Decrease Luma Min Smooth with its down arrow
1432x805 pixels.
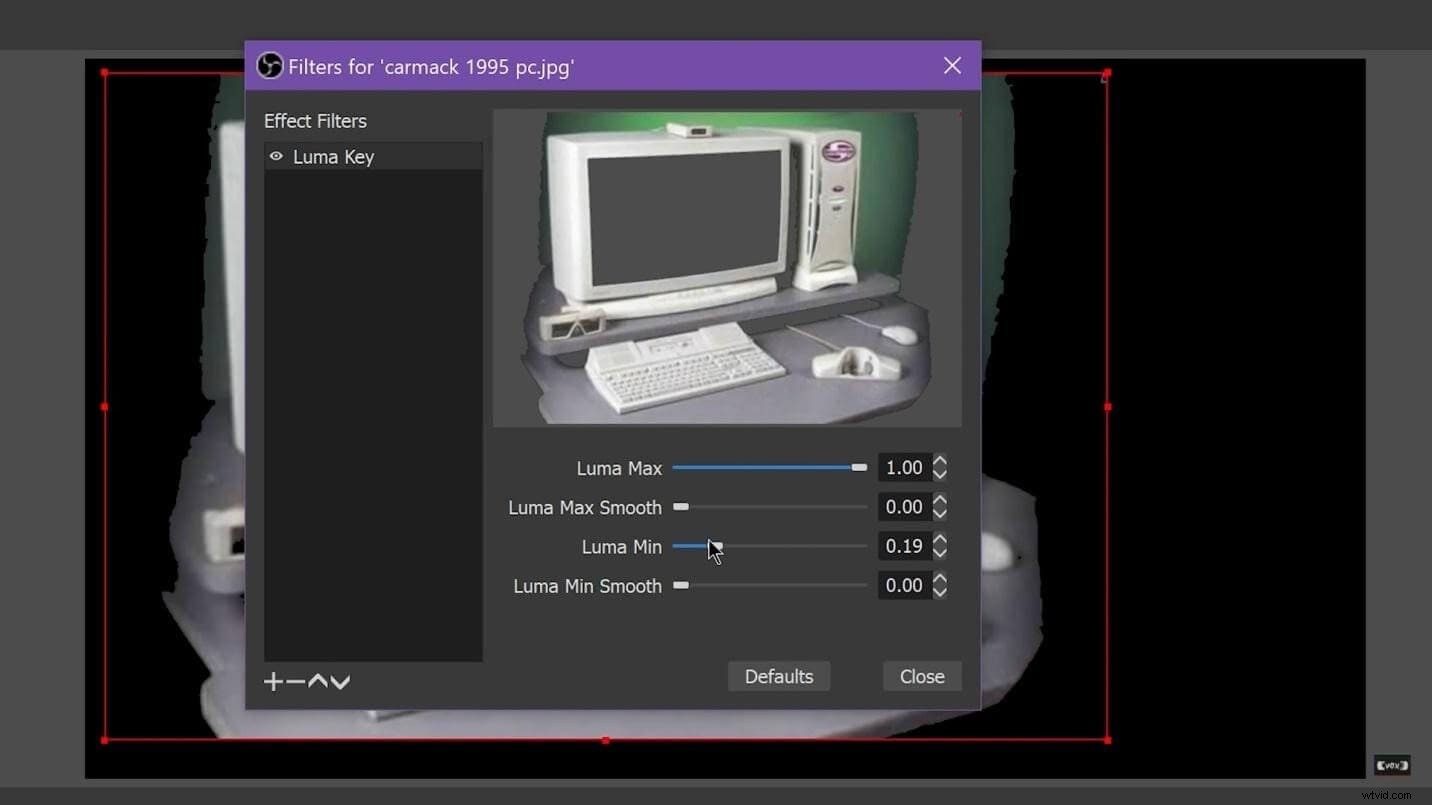938,591
